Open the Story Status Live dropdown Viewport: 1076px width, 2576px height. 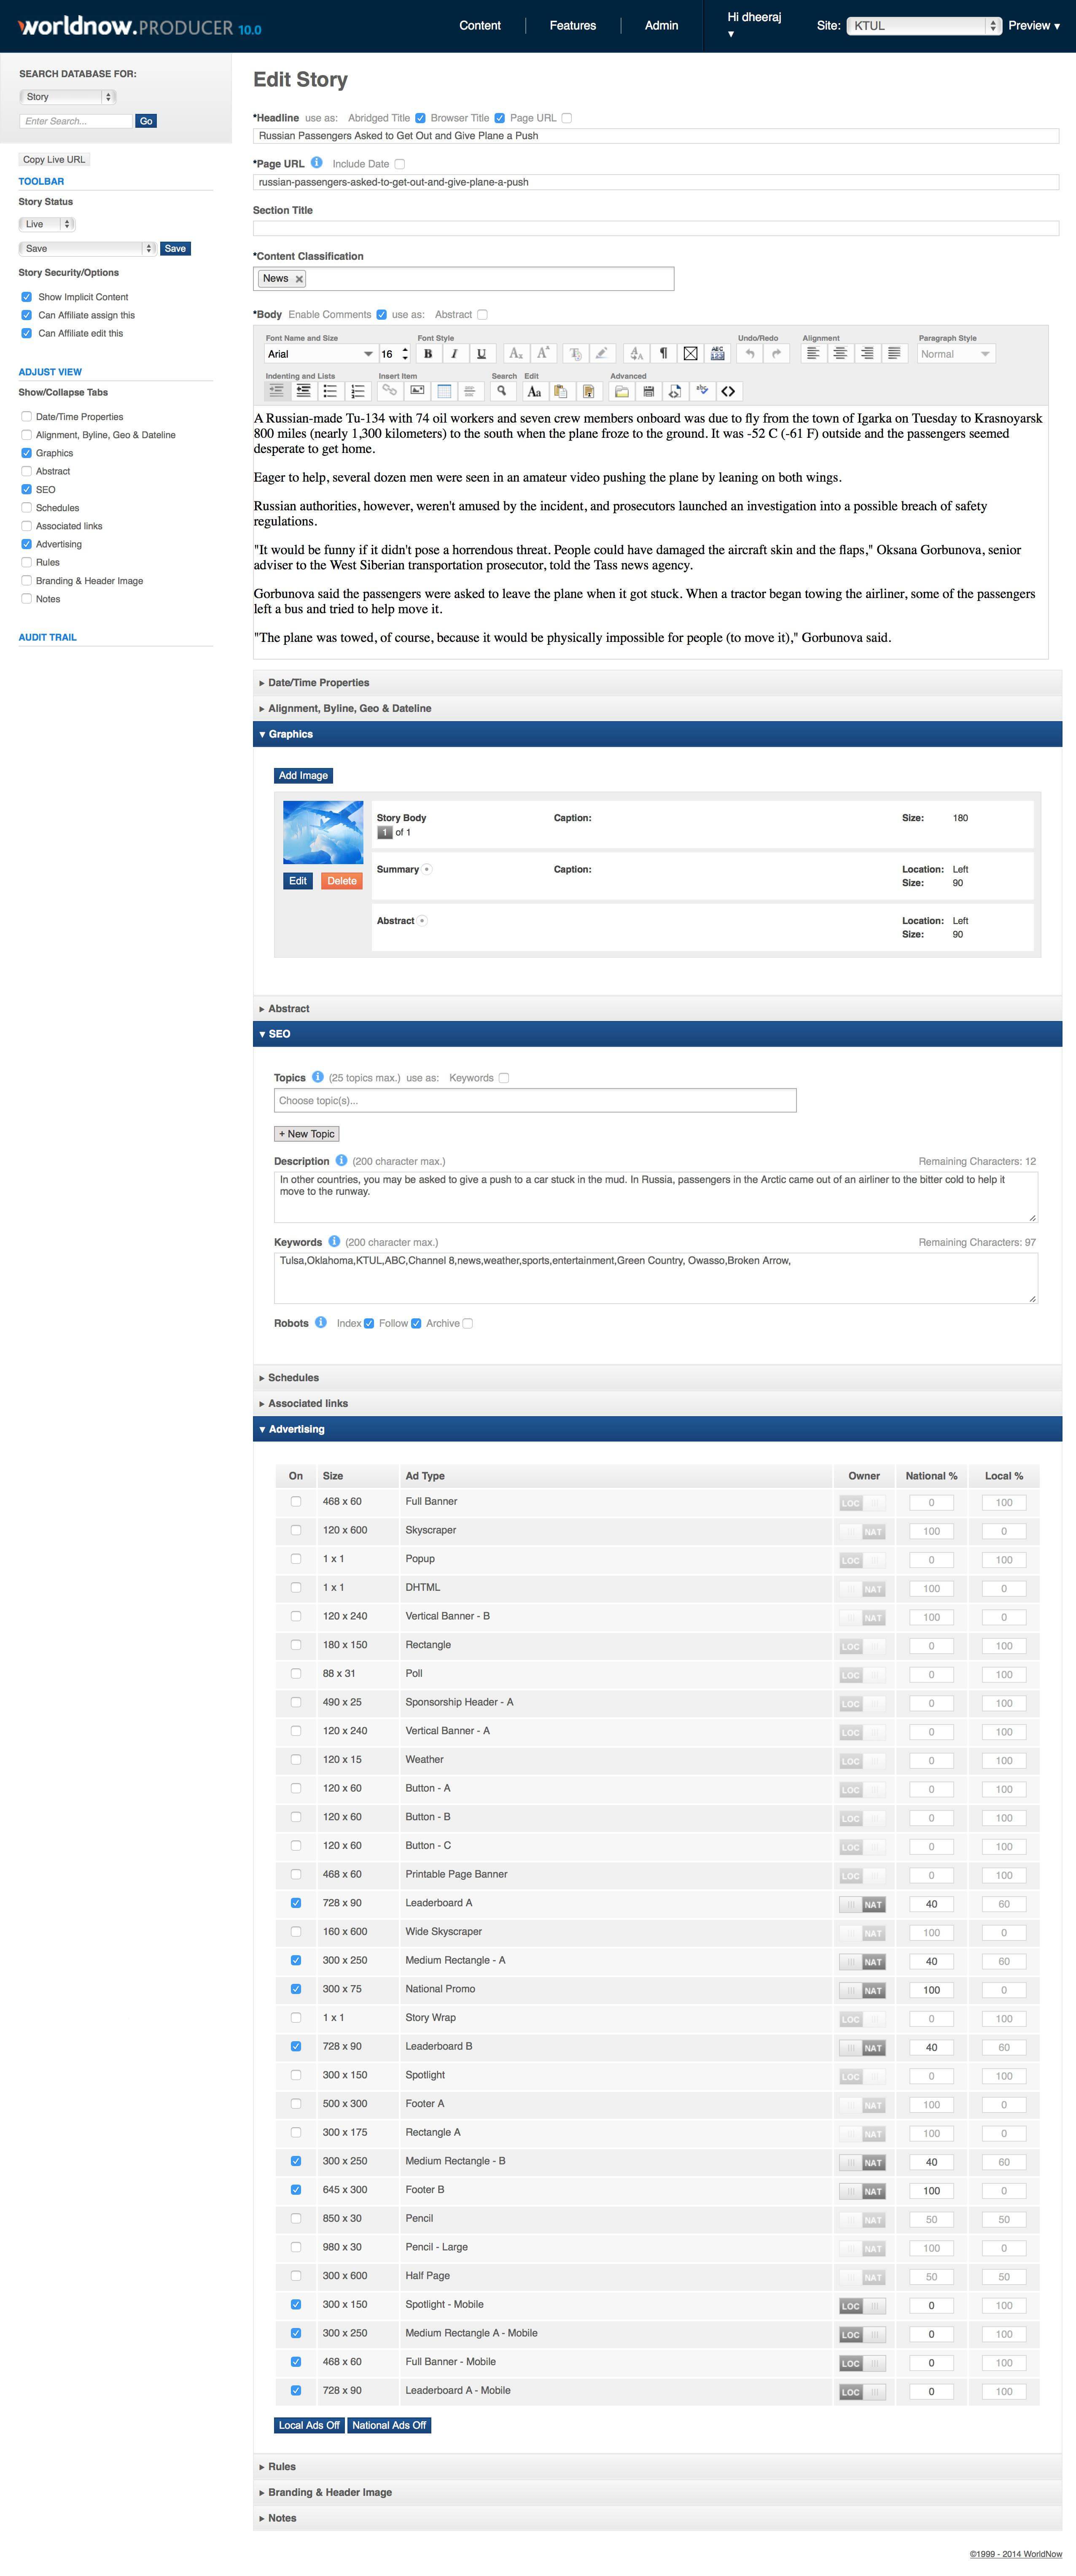point(47,224)
